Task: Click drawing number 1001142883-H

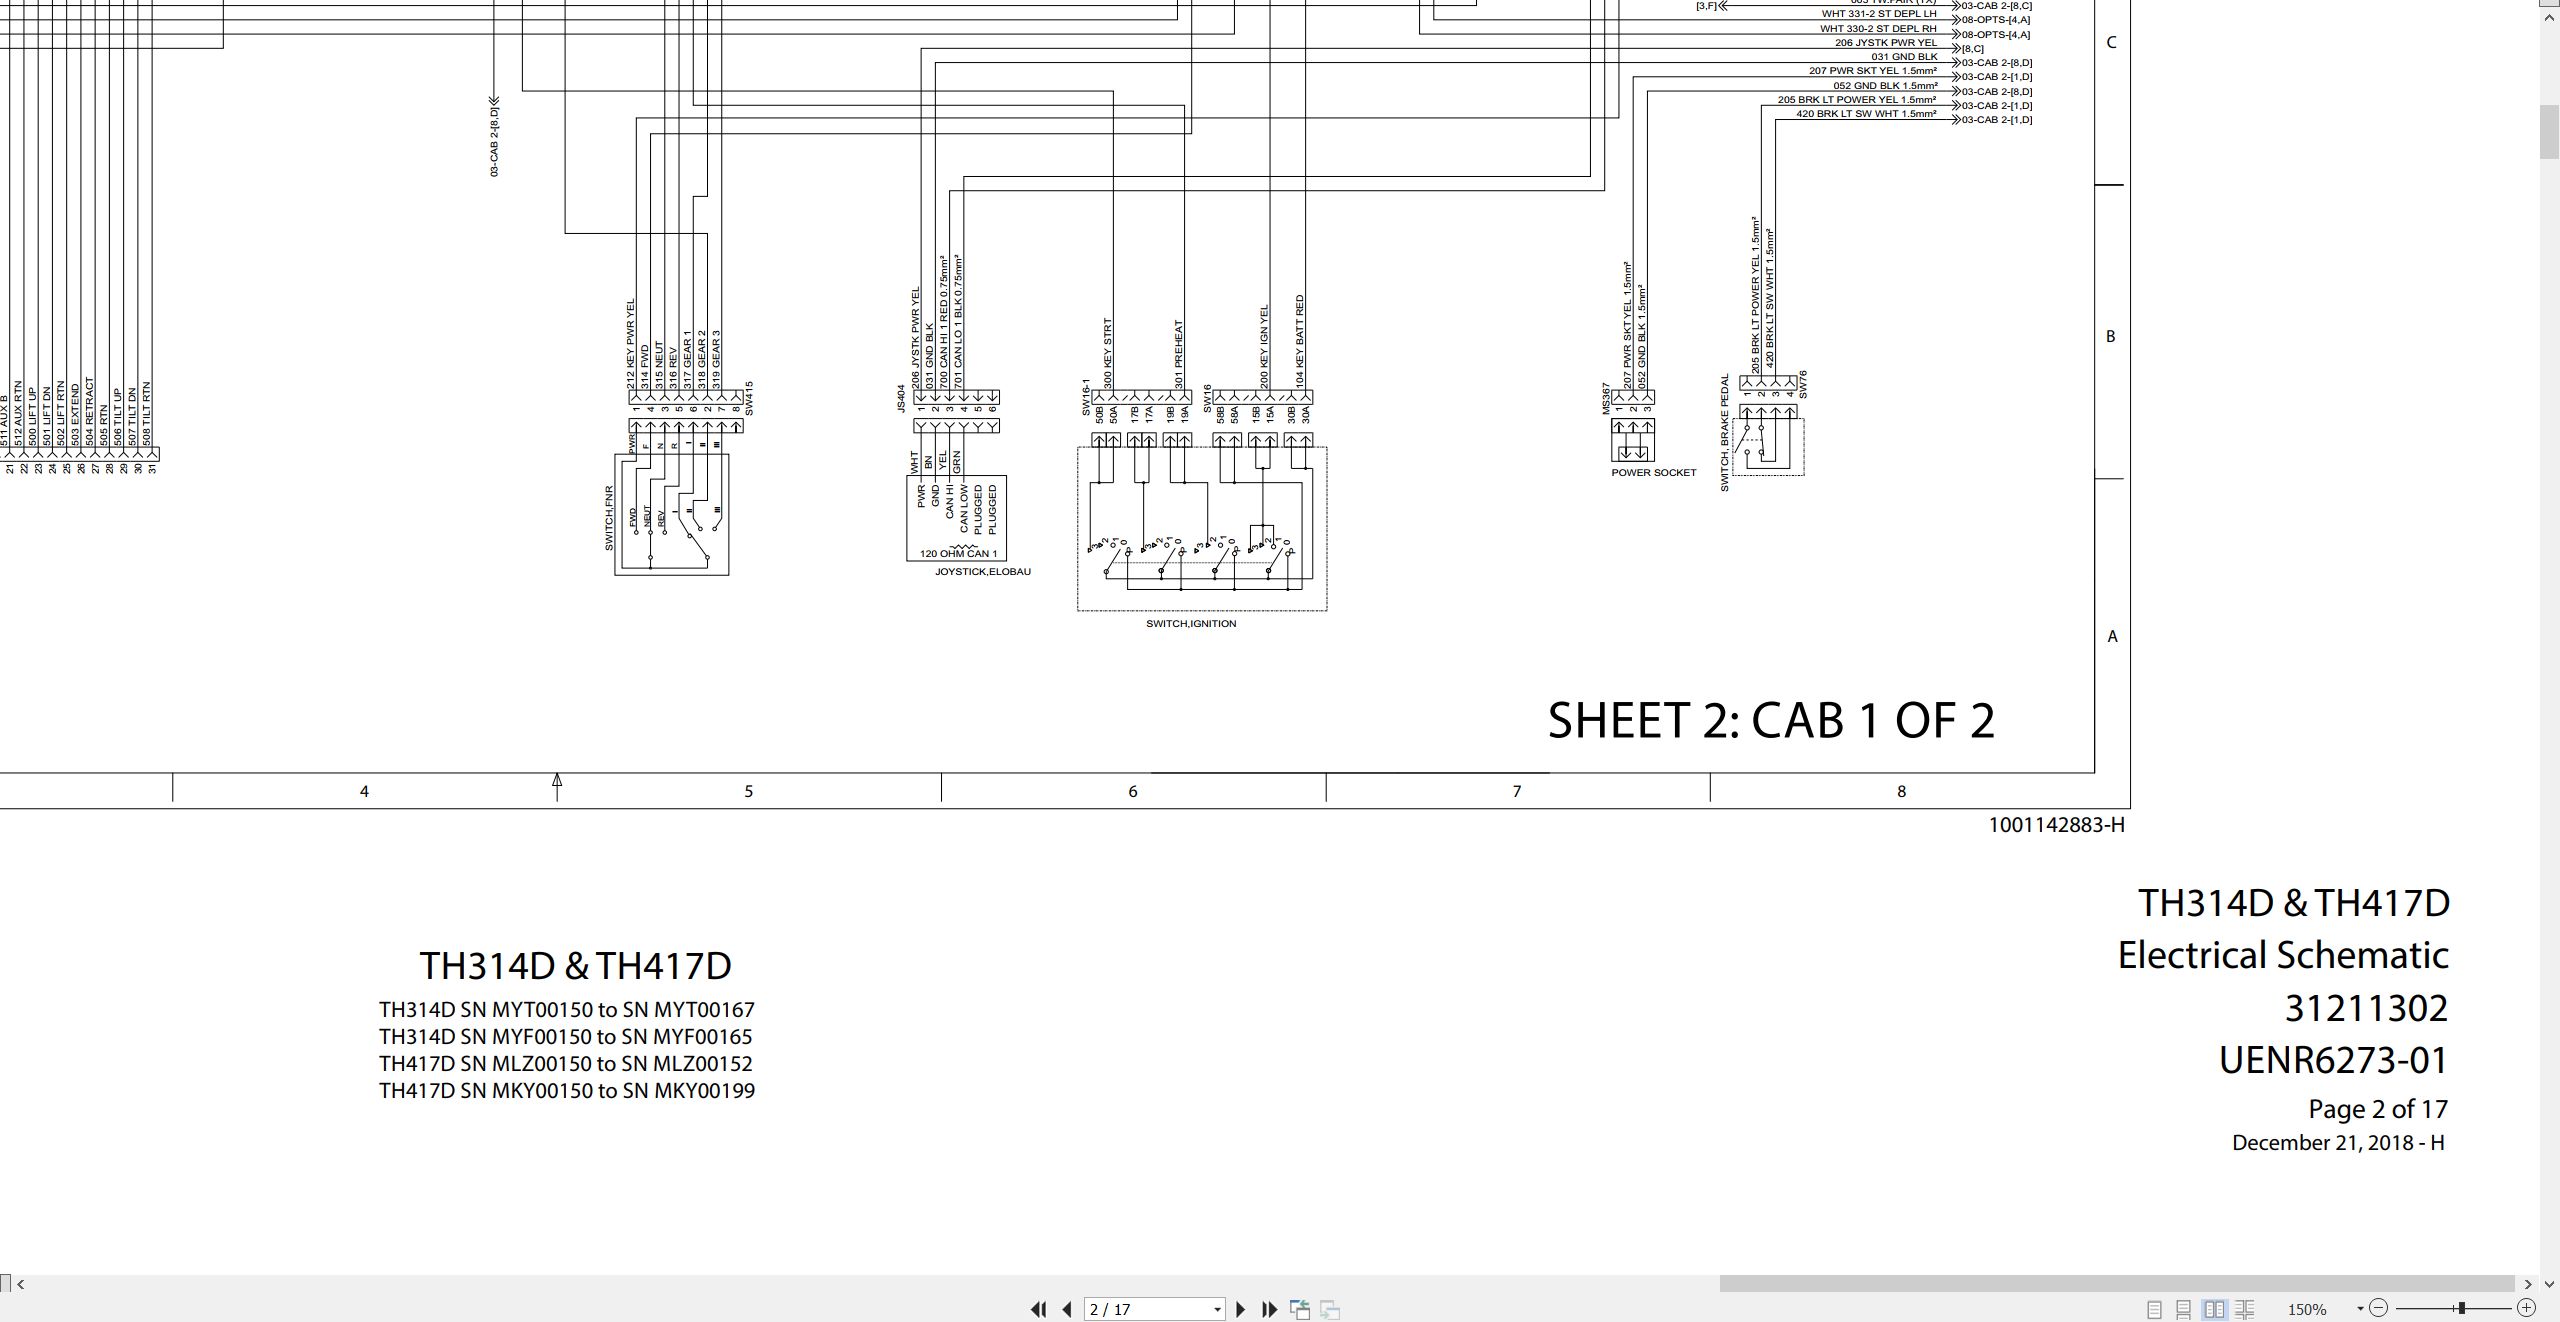Action: click(x=2056, y=825)
